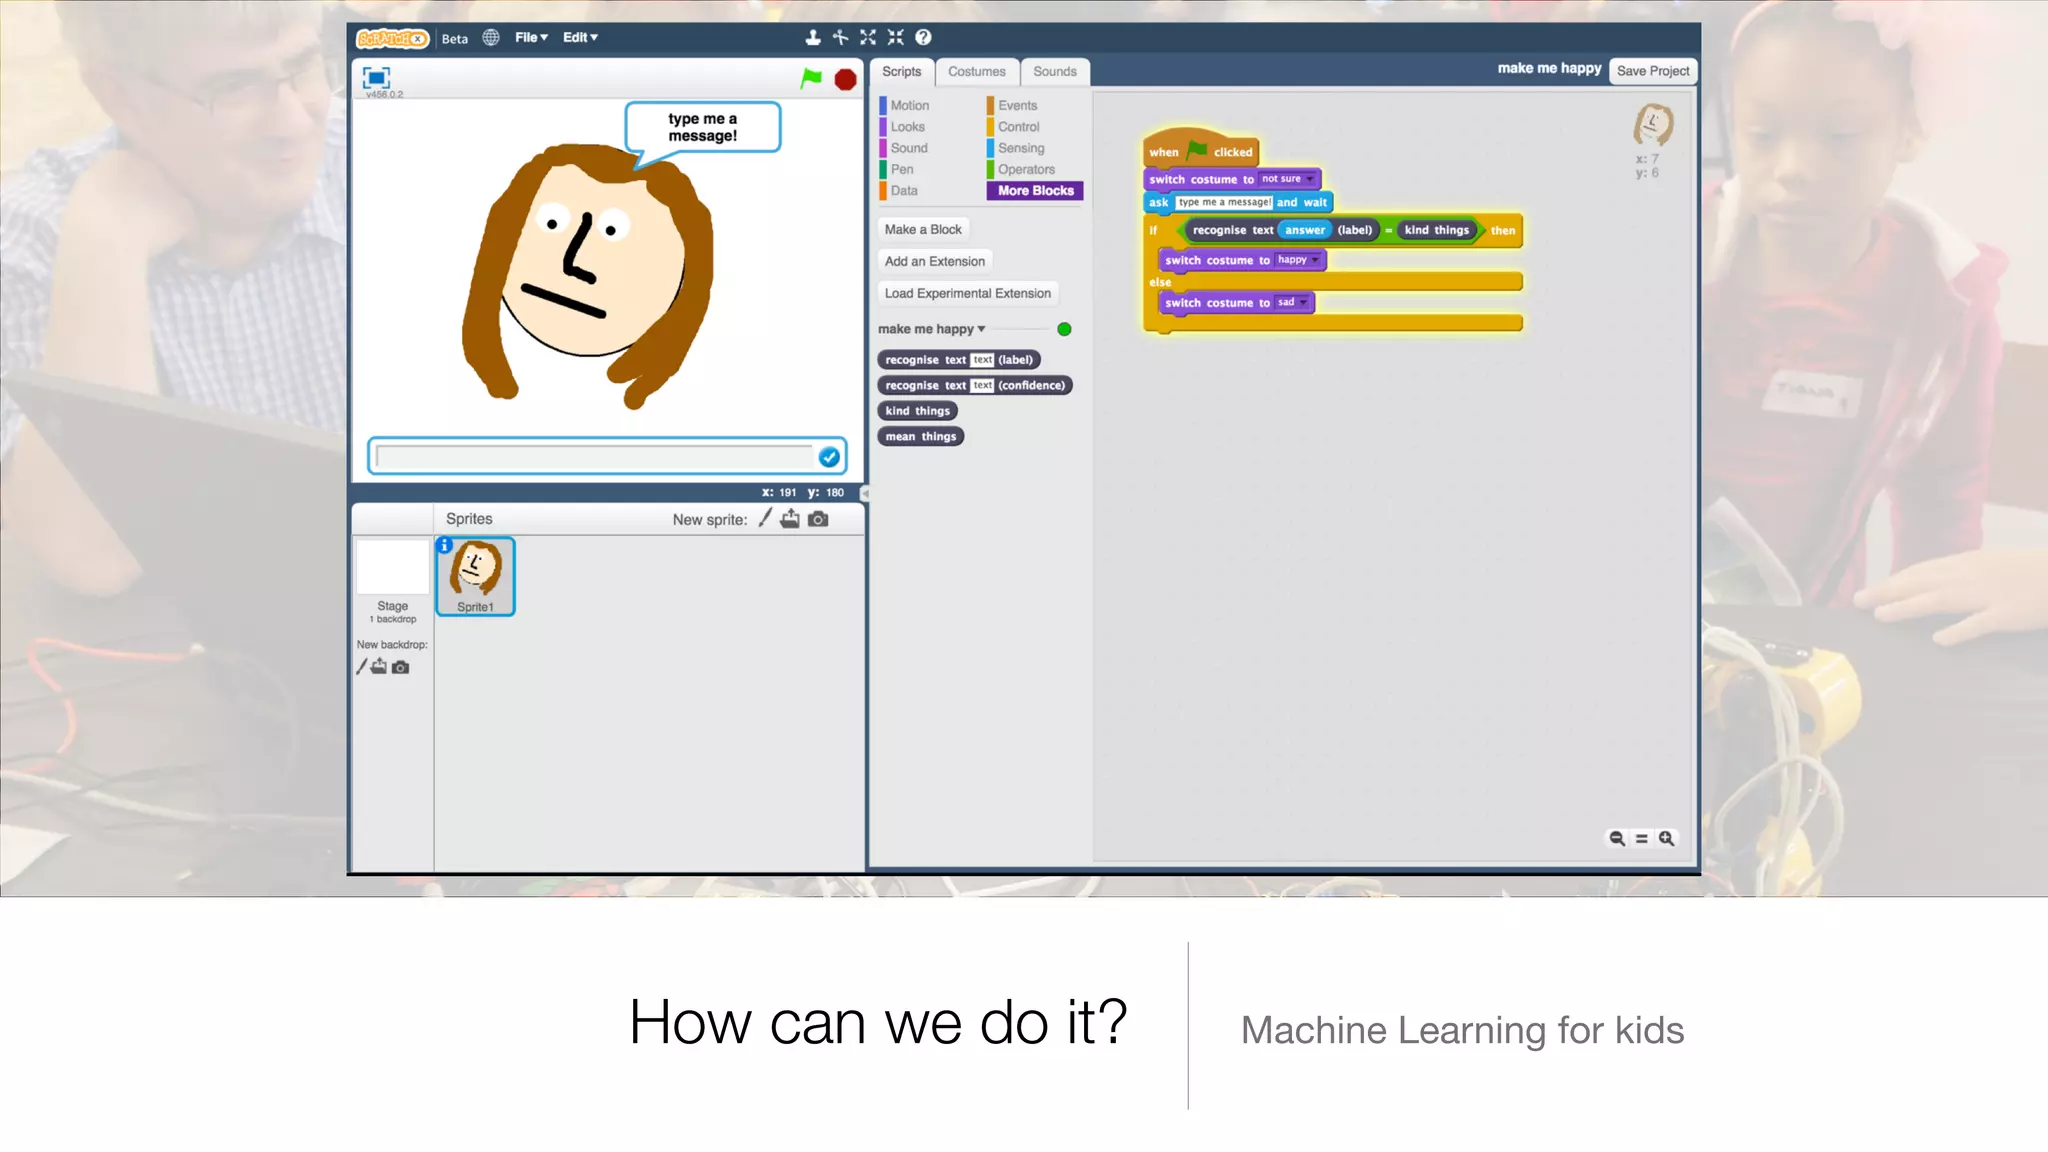Start project with green flag
Screen dimensions: 2048x1152
(x=811, y=78)
